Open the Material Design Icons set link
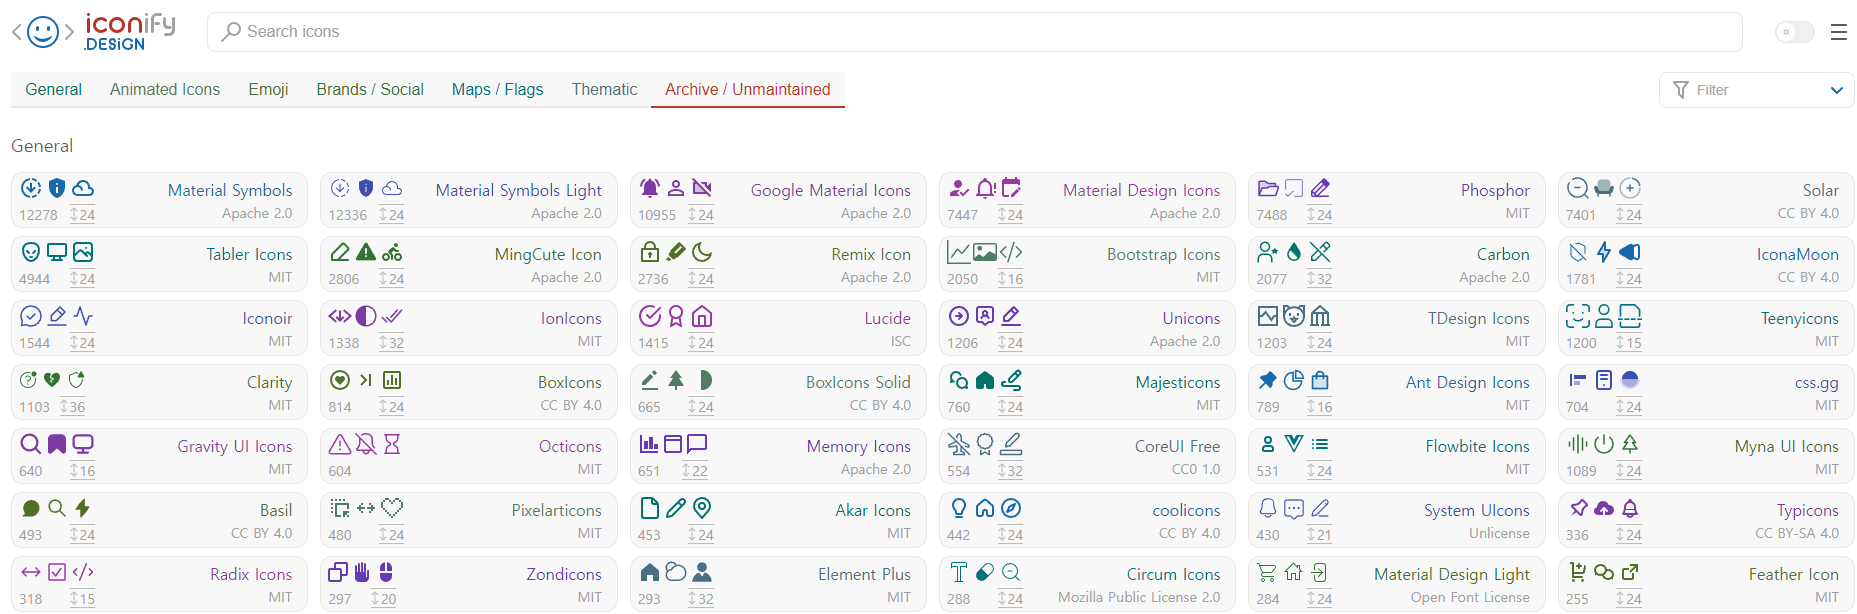1857x614 pixels. coord(1141,190)
